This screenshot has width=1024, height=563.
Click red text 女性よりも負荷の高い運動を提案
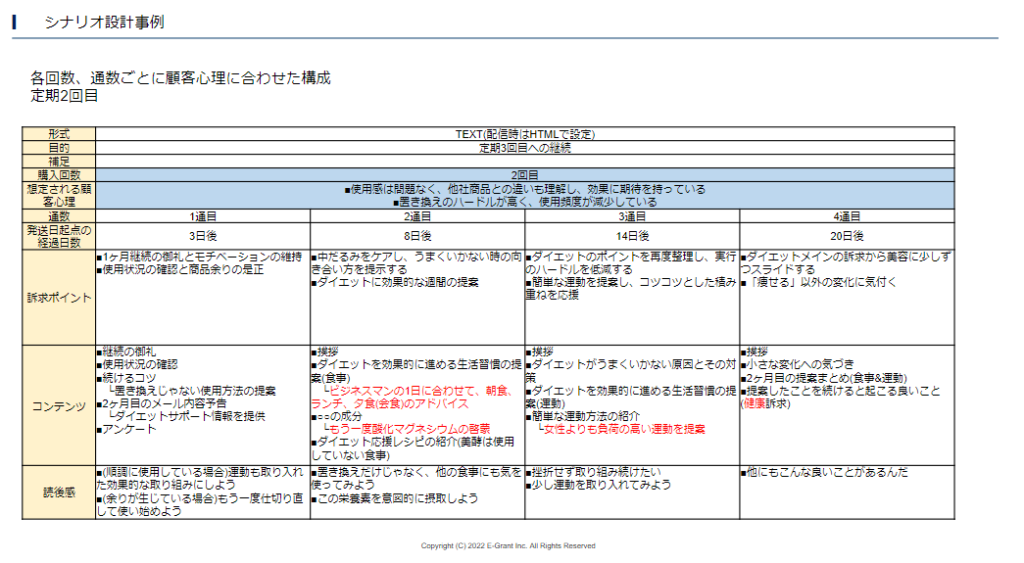pos(624,429)
